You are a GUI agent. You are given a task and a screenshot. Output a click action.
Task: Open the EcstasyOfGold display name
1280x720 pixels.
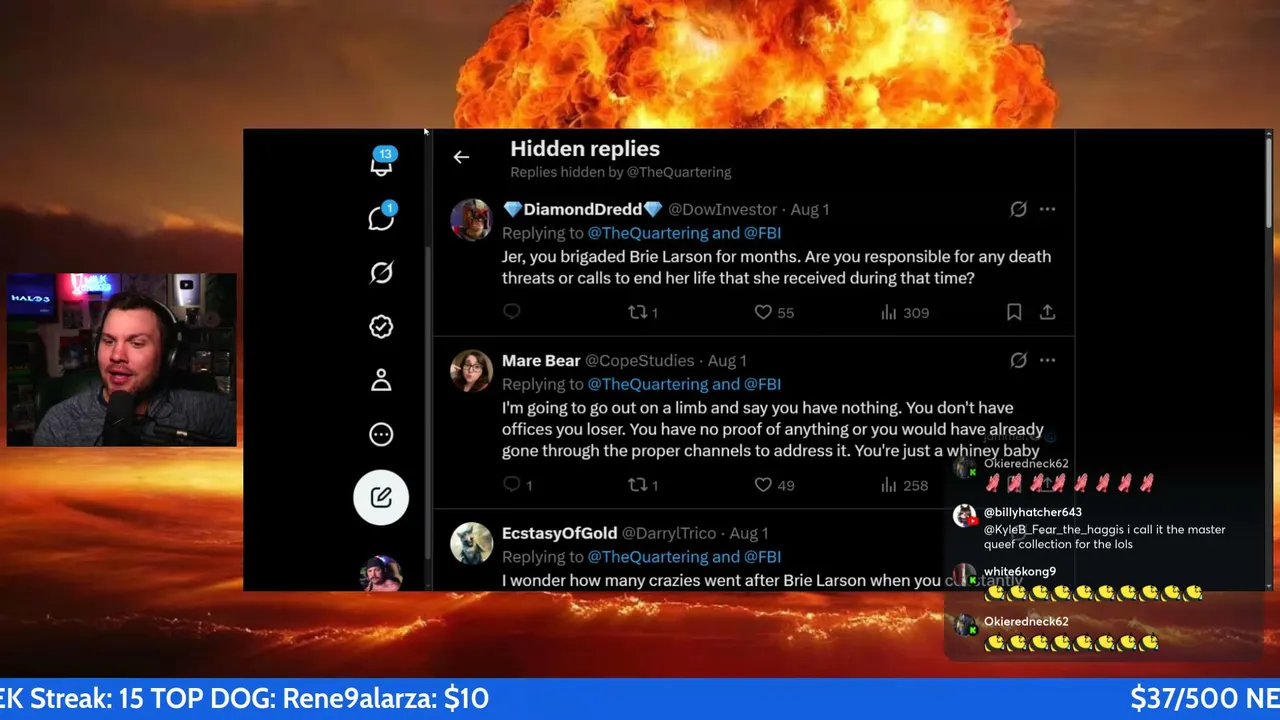pos(560,533)
